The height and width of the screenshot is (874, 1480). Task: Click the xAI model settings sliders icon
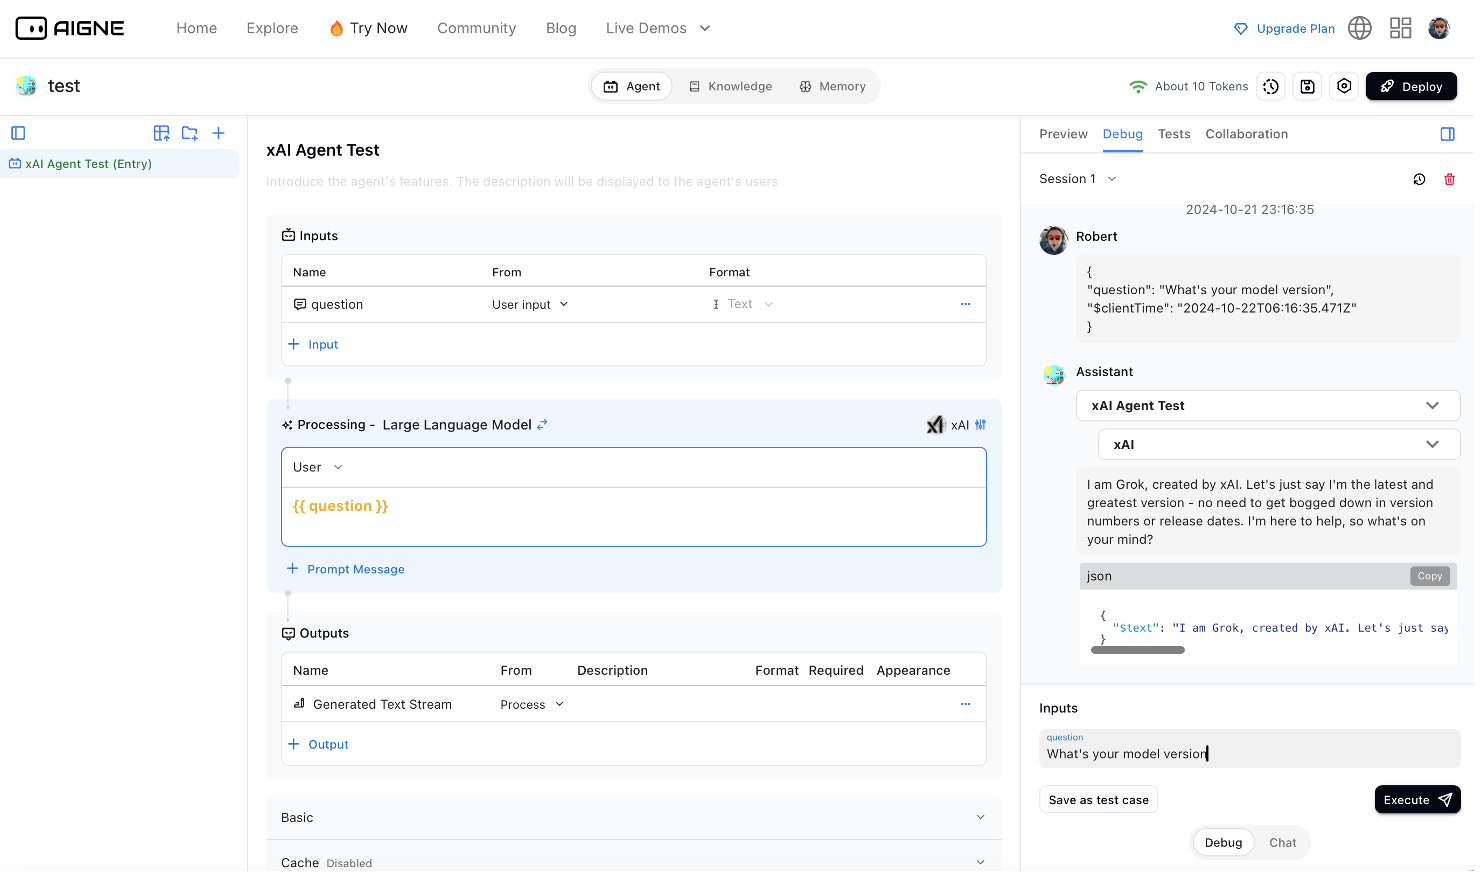click(x=980, y=425)
